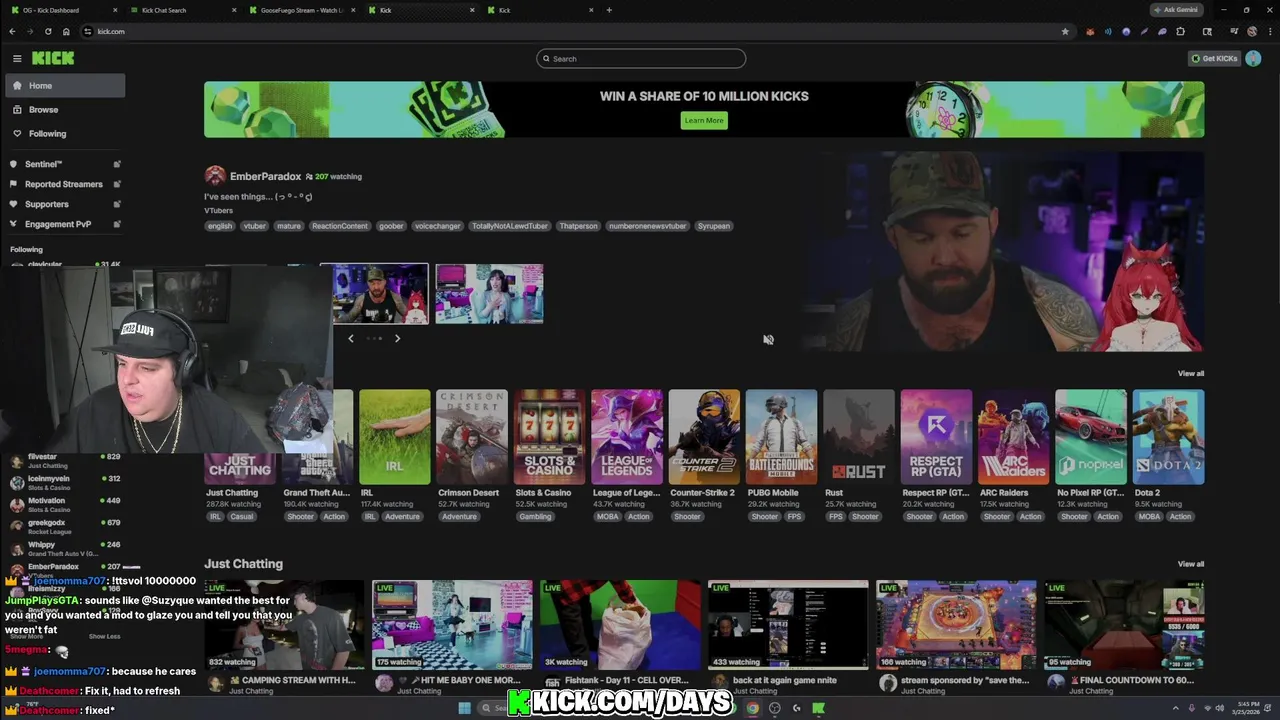This screenshot has height=720, width=1280.
Task: Click View all for Just Chatting
Action: click(1190, 564)
